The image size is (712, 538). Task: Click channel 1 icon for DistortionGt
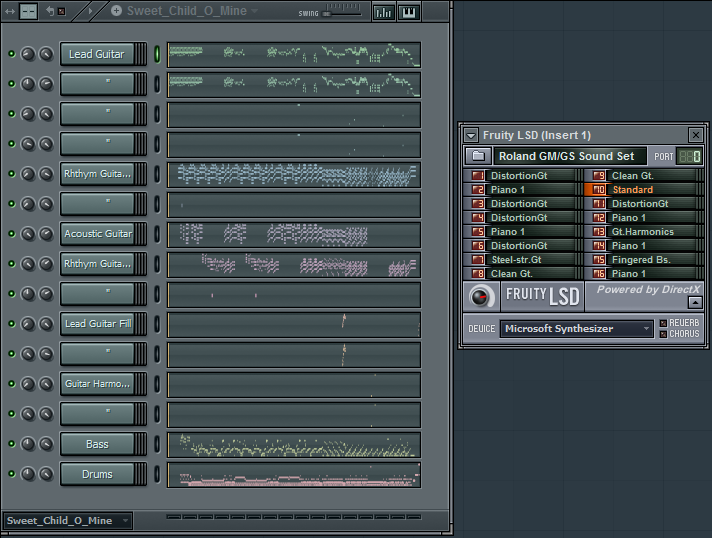coord(478,175)
